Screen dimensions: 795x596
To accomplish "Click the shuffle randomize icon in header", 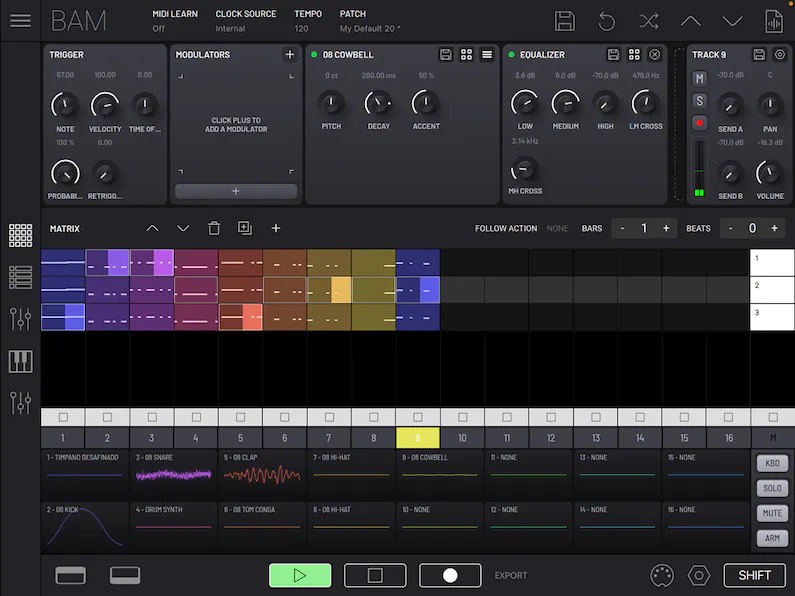I will pyautogui.click(x=648, y=21).
